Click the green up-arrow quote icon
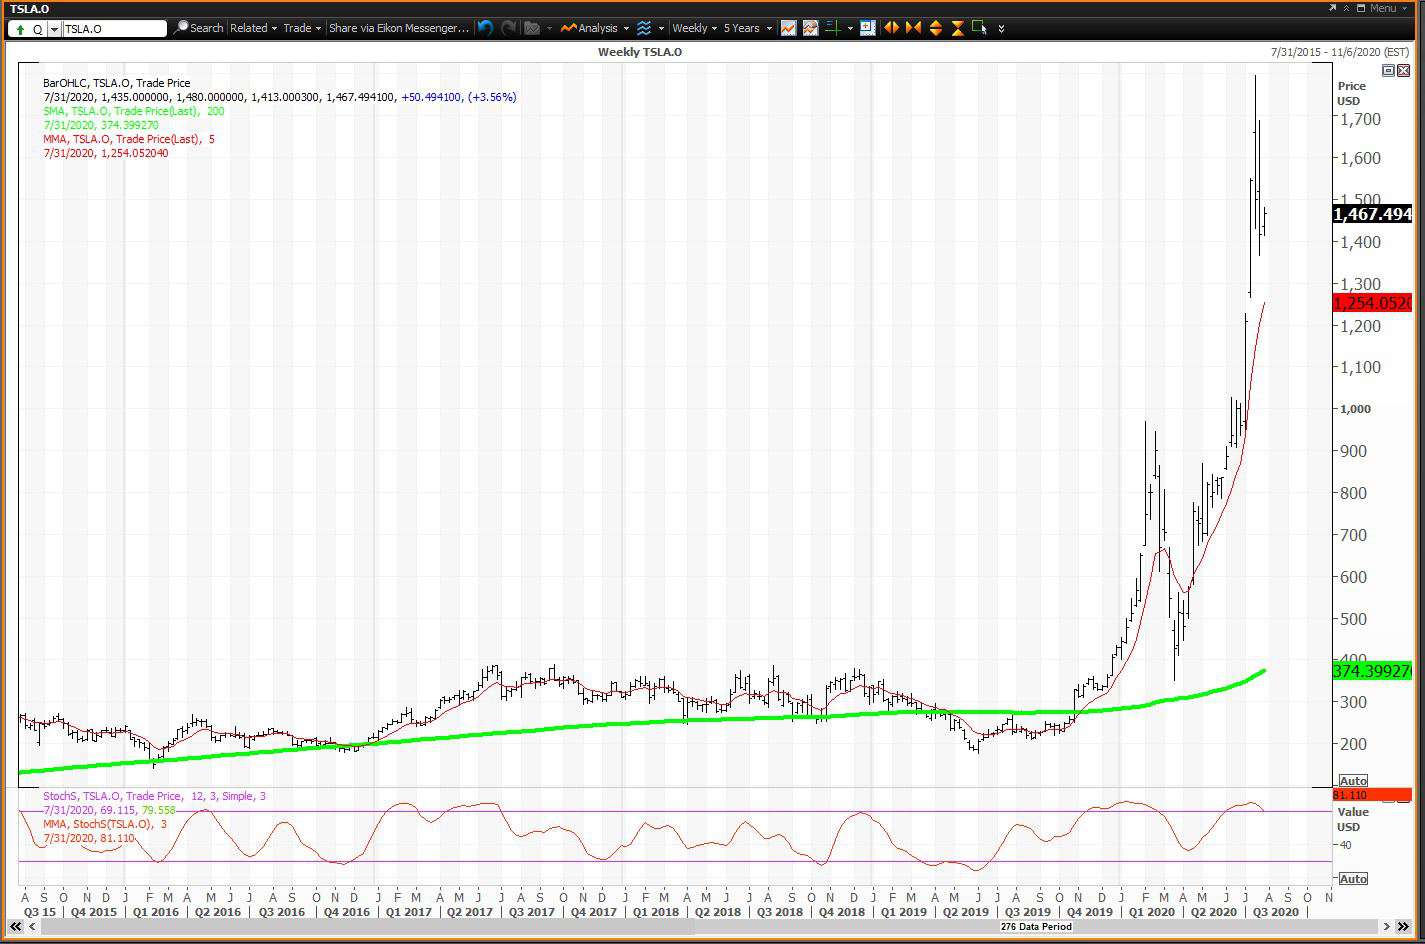The height and width of the screenshot is (944, 1425). click(x=20, y=29)
